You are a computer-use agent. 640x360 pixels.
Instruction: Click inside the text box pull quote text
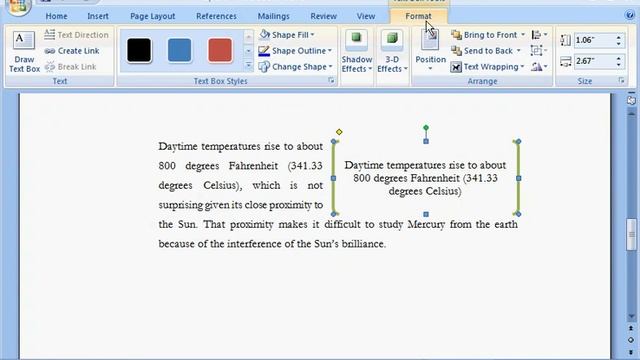pos(425,178)
